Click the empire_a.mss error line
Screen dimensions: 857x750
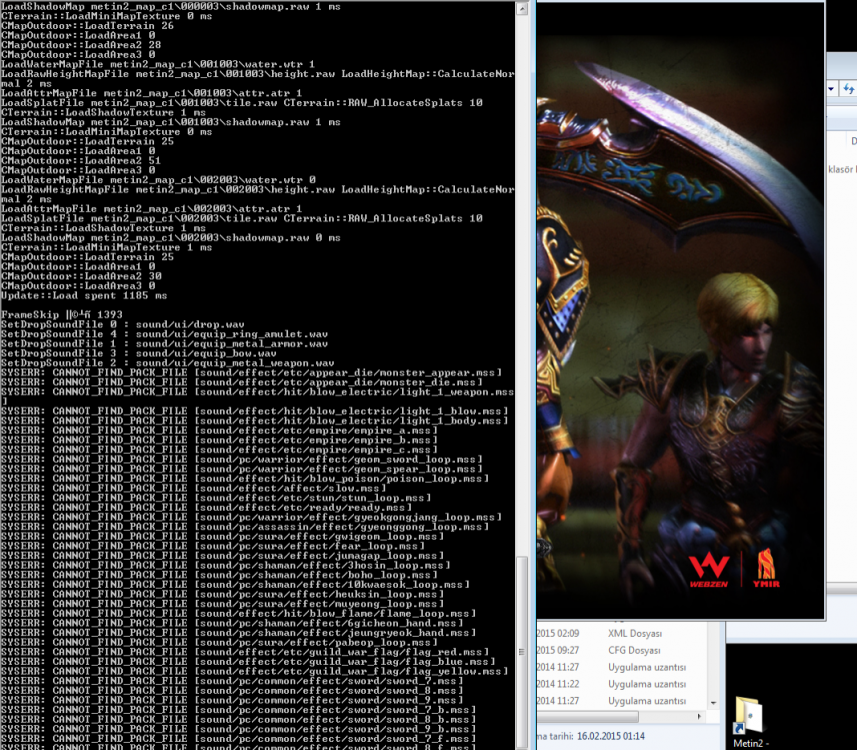pyautogui.click(x=219, y=430)
